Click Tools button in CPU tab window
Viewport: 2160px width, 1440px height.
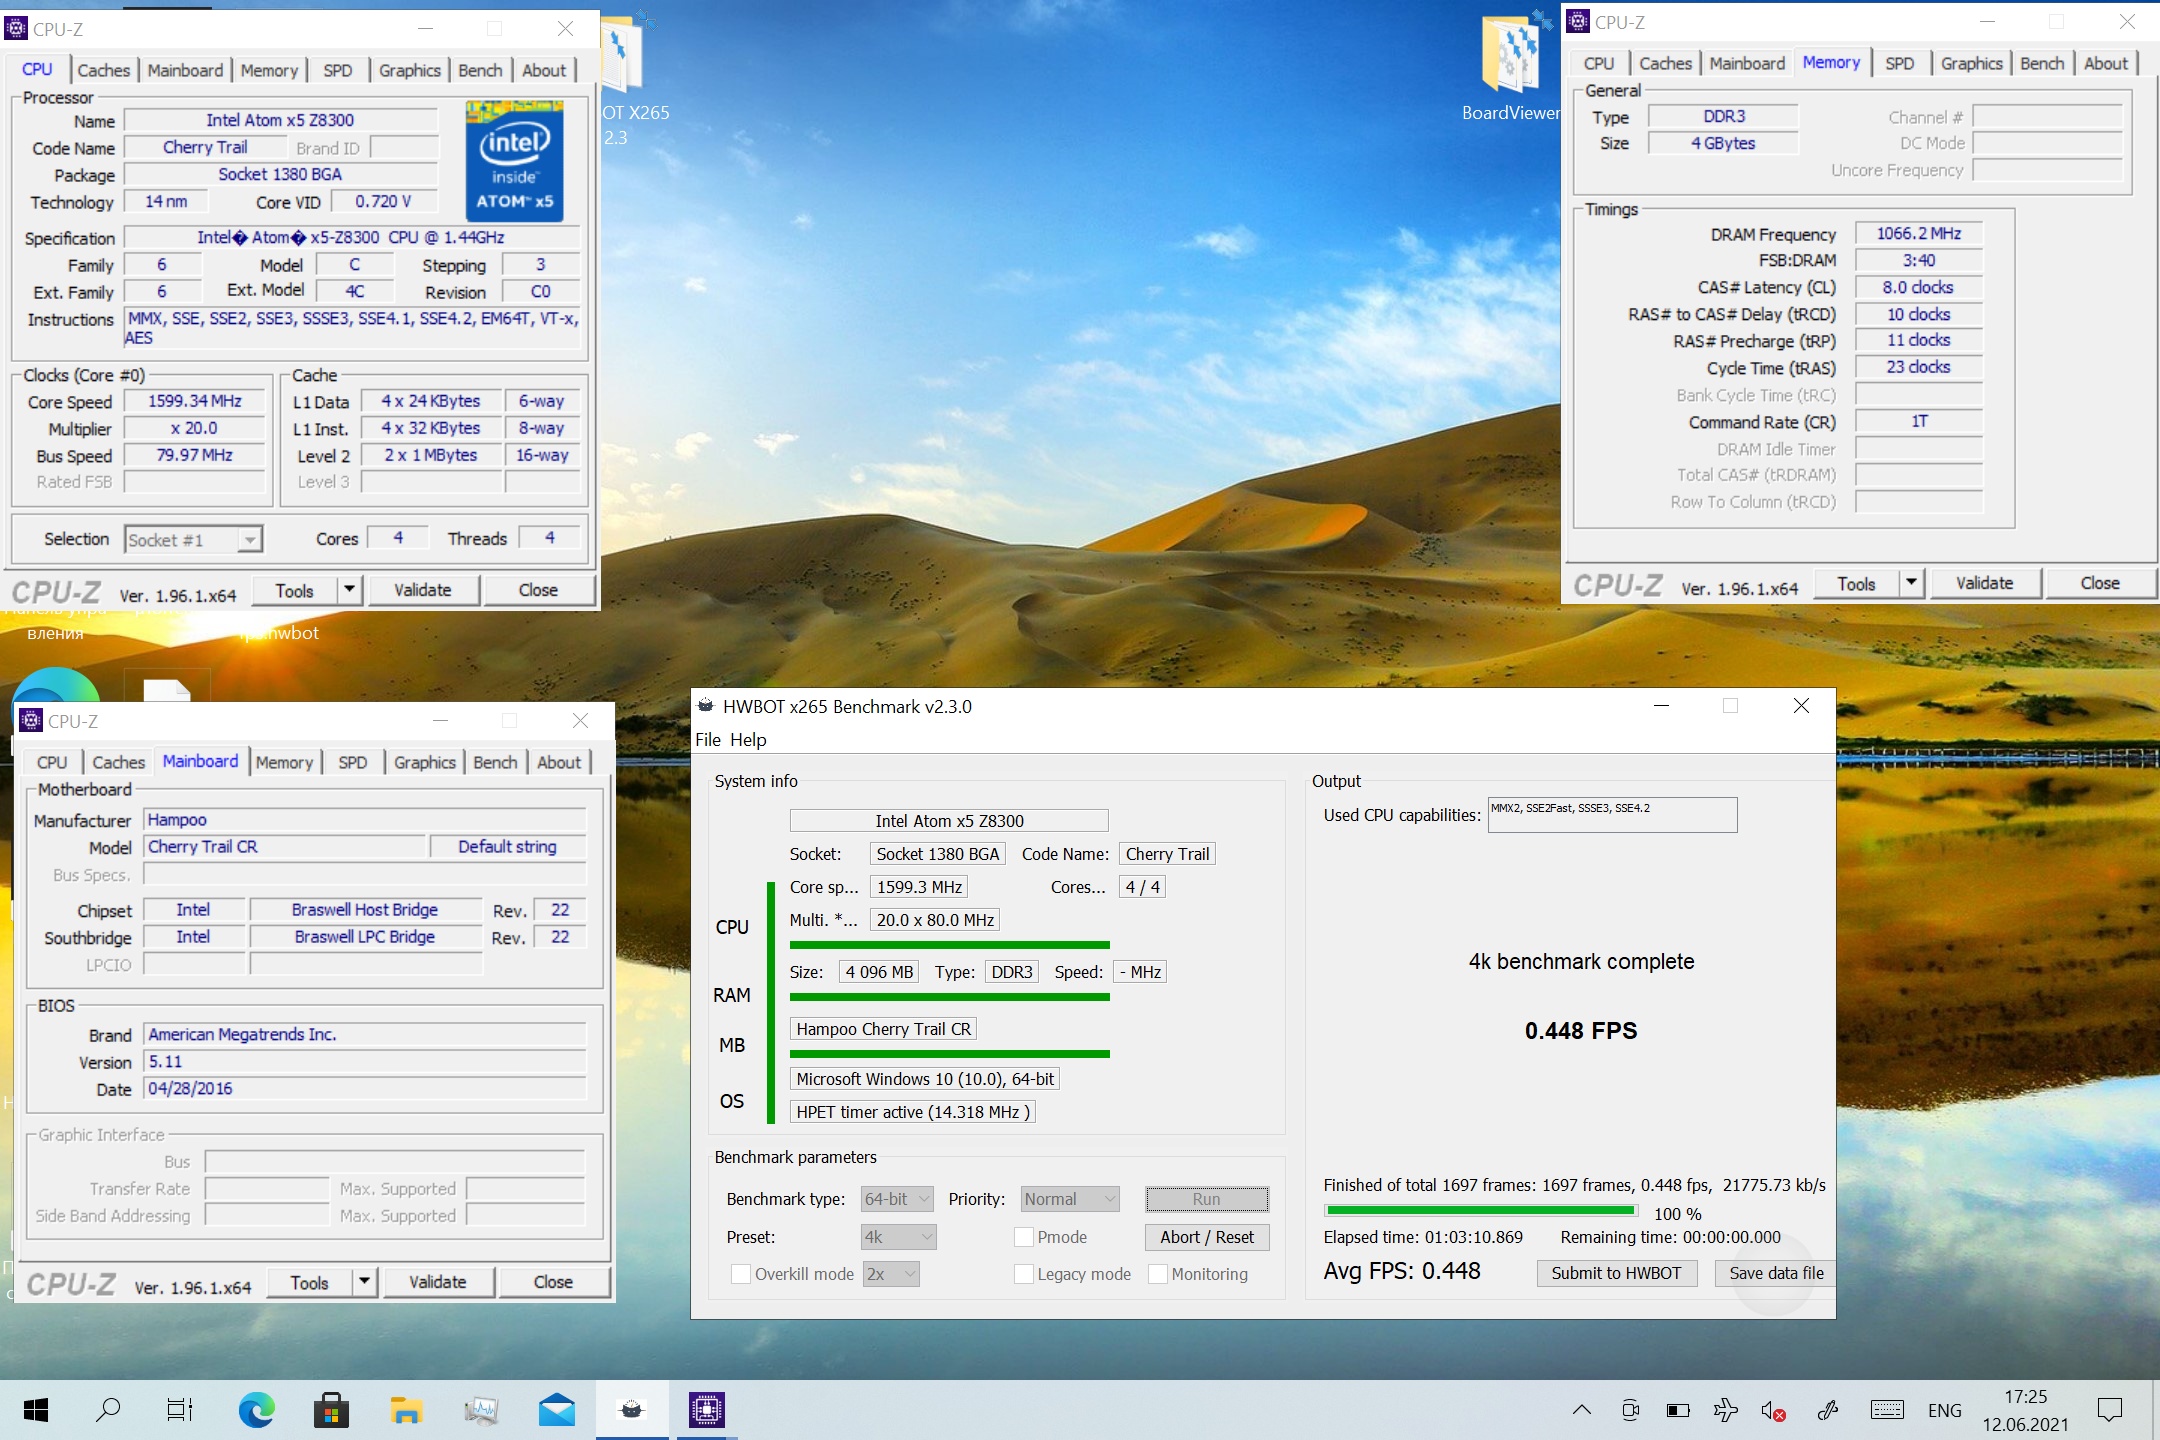tap(295, 590)
